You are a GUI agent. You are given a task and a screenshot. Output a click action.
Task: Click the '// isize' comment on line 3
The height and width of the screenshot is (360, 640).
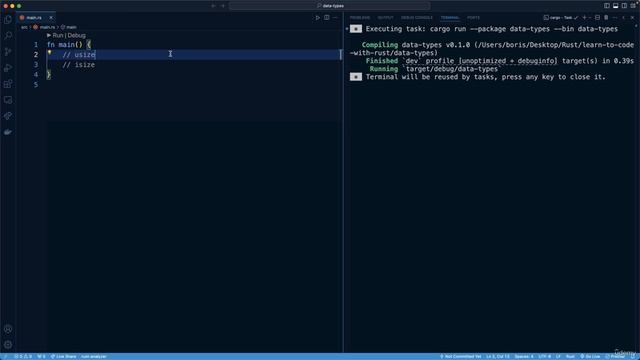(x=78, y=64)
